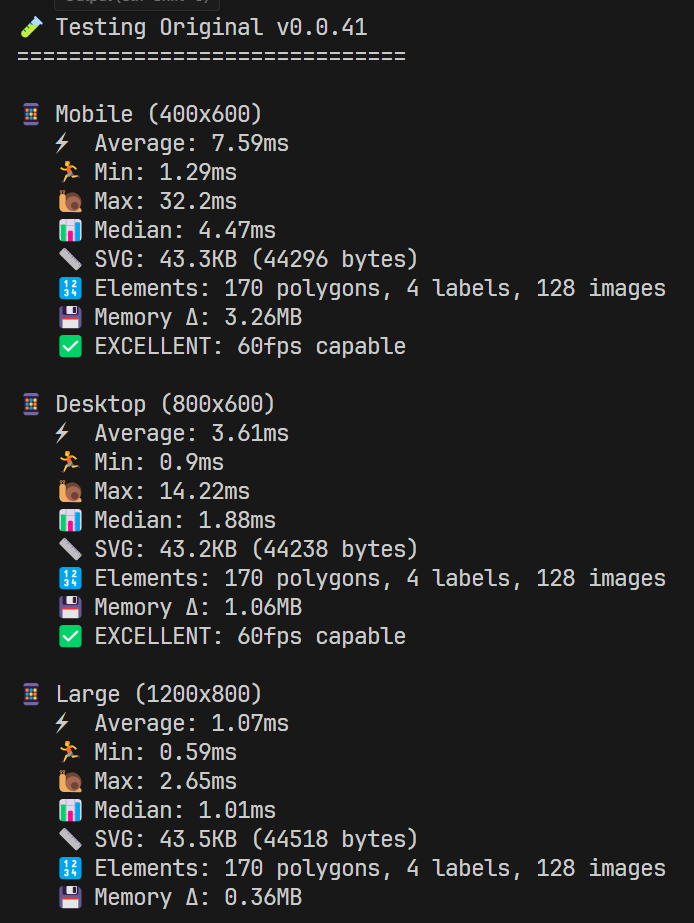Click the bar chart icon beside Median: 4.47ms
694x923 pixels.
coord(69,231)
